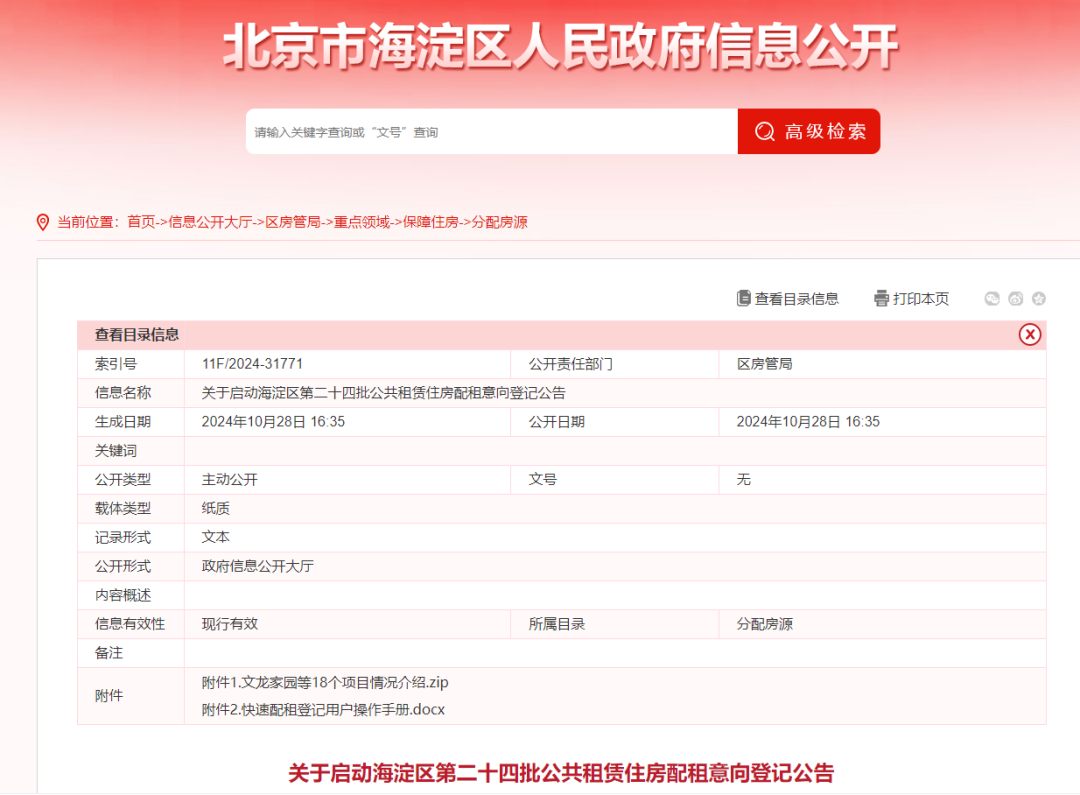Click the 文号 value 无

[743, 479]
